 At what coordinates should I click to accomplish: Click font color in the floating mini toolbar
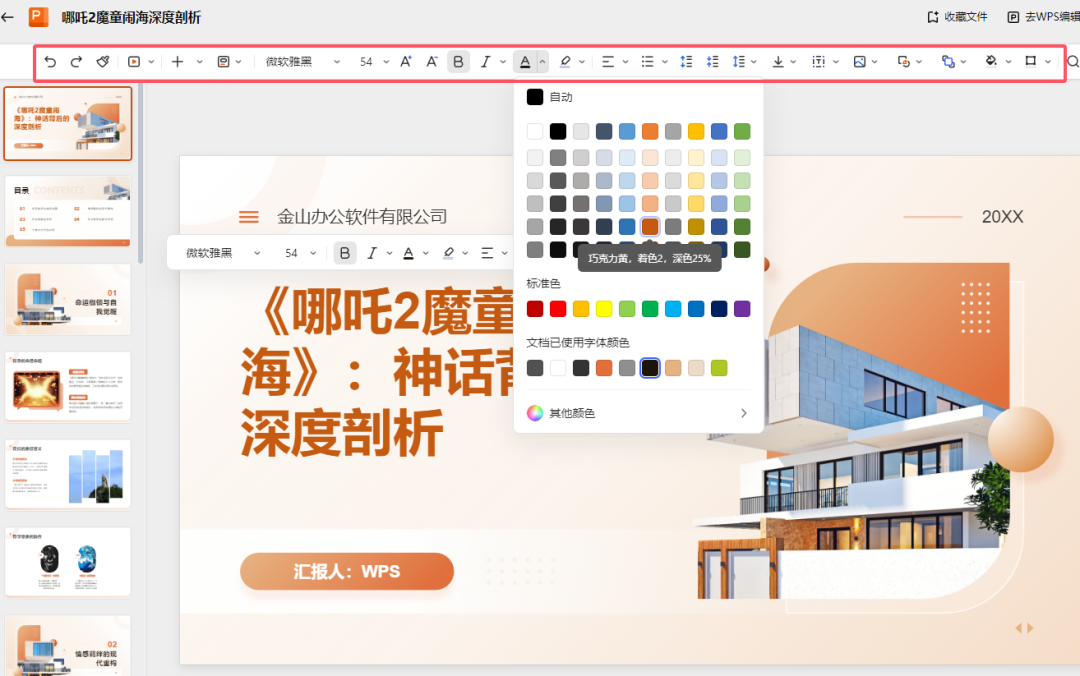coord(408,254)
